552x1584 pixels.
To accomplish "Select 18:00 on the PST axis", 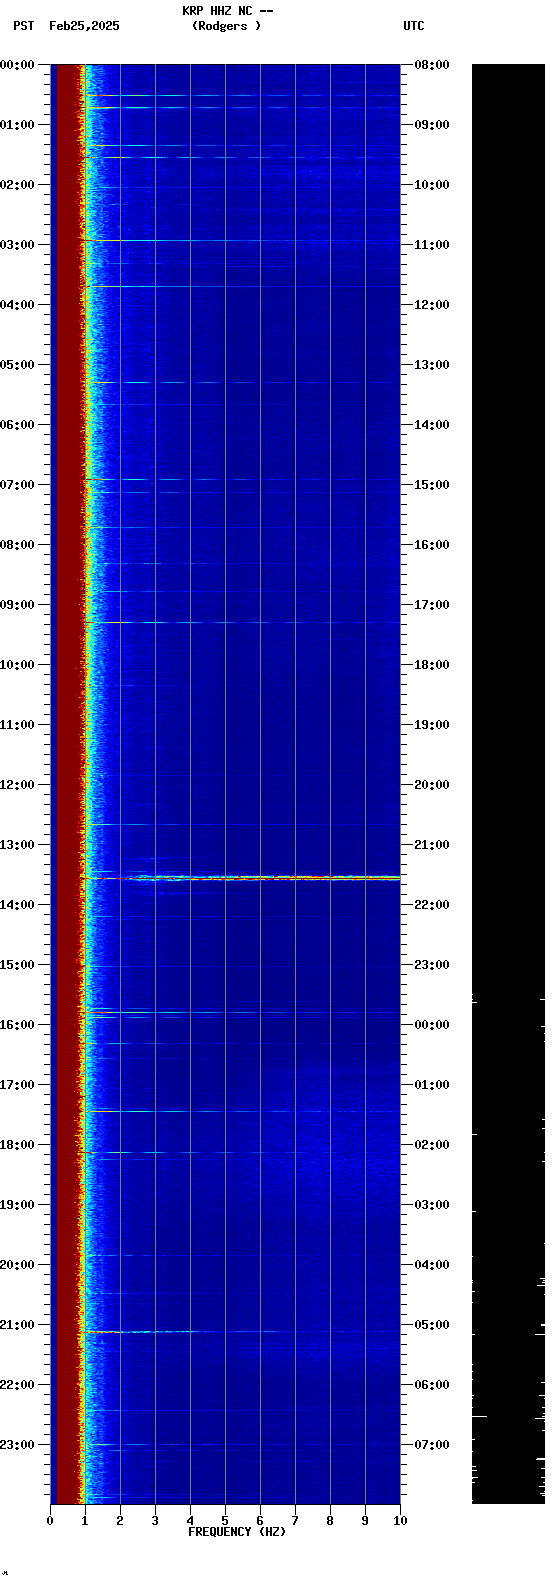I will pyautogui.click(x=17, y=1145).
